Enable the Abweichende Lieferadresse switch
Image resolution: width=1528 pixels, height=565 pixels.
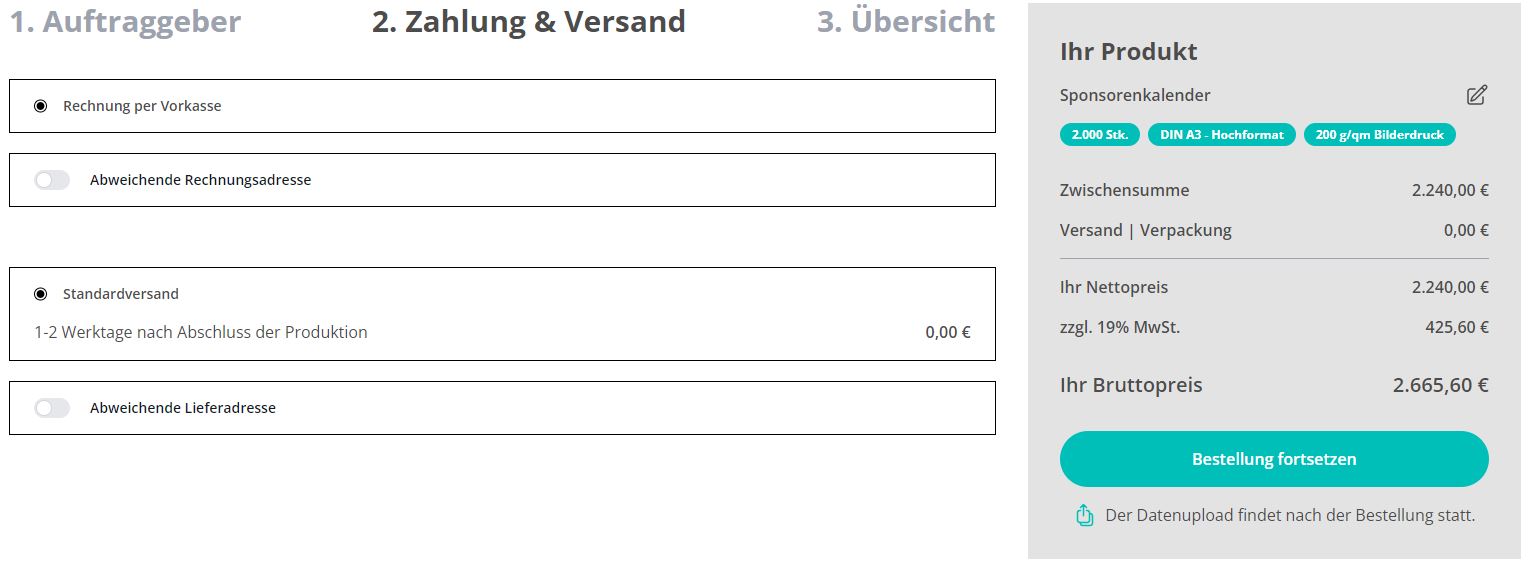(52, 408)
